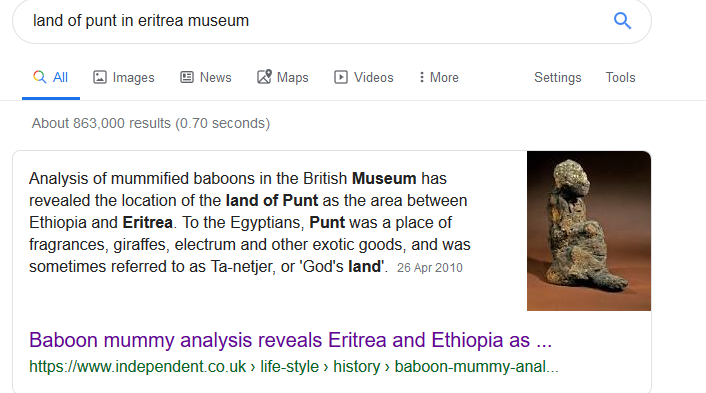The height and width of the screenshot is (393, 706).
Task: Select the Images icon
Action: 100,77
